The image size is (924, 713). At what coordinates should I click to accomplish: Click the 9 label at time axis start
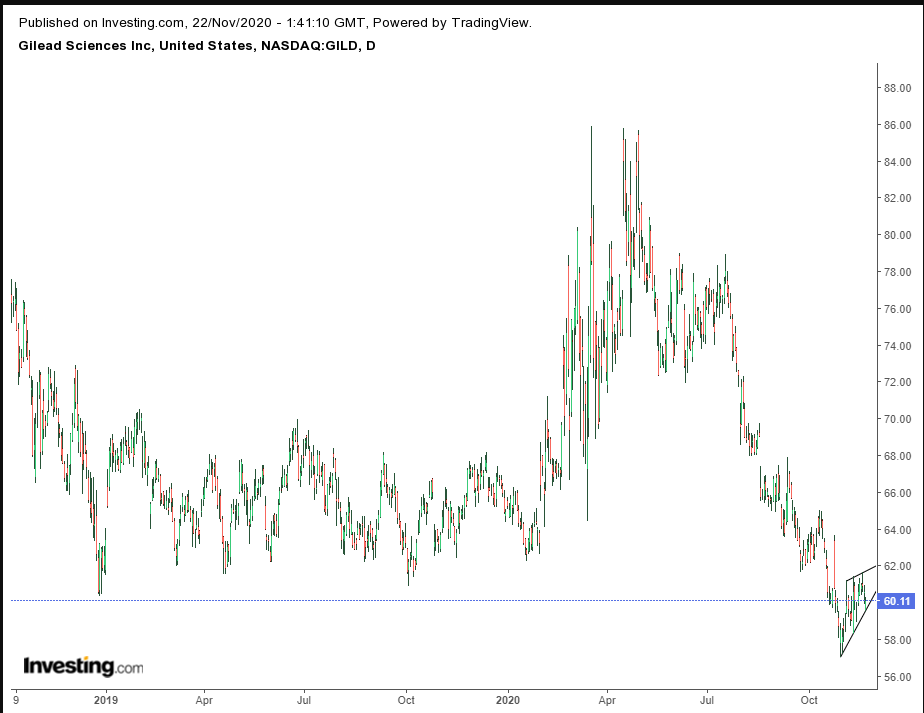(15, 700)
